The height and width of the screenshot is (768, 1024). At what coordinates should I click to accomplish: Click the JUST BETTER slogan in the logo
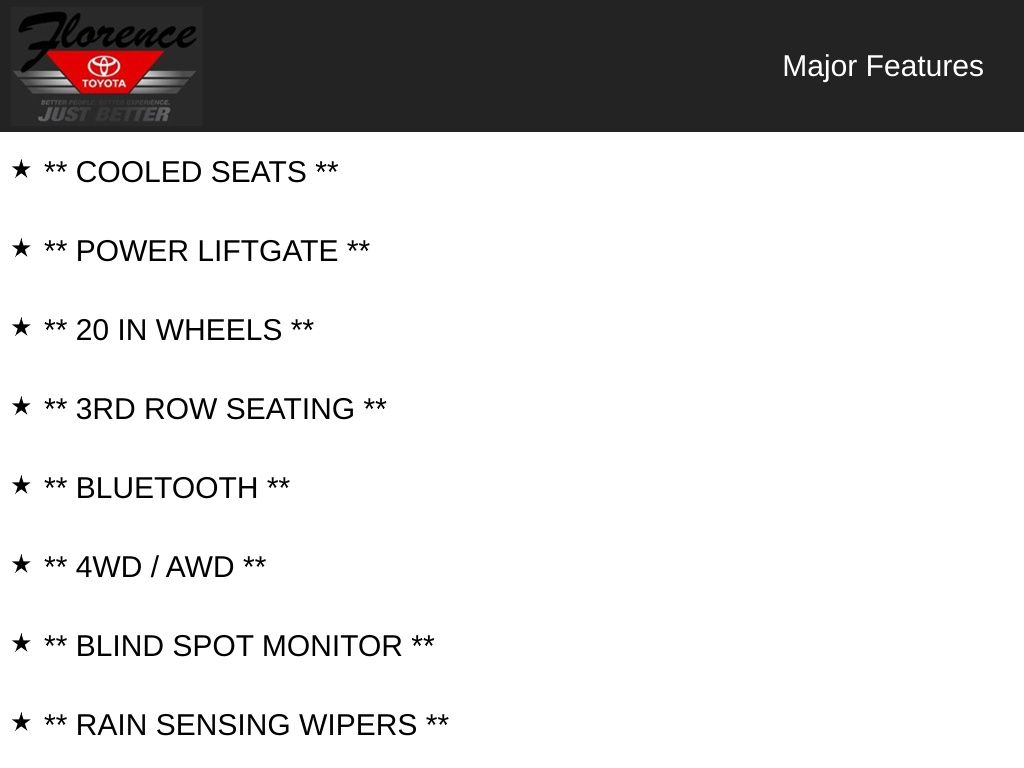pyautogui.click(x=104, y=114)
